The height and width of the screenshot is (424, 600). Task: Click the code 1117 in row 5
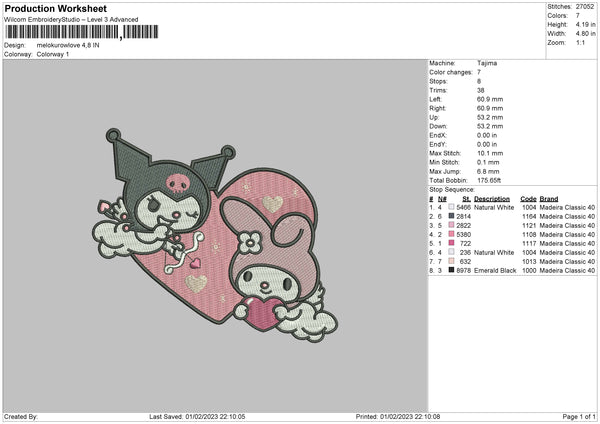tap(529, 243)
